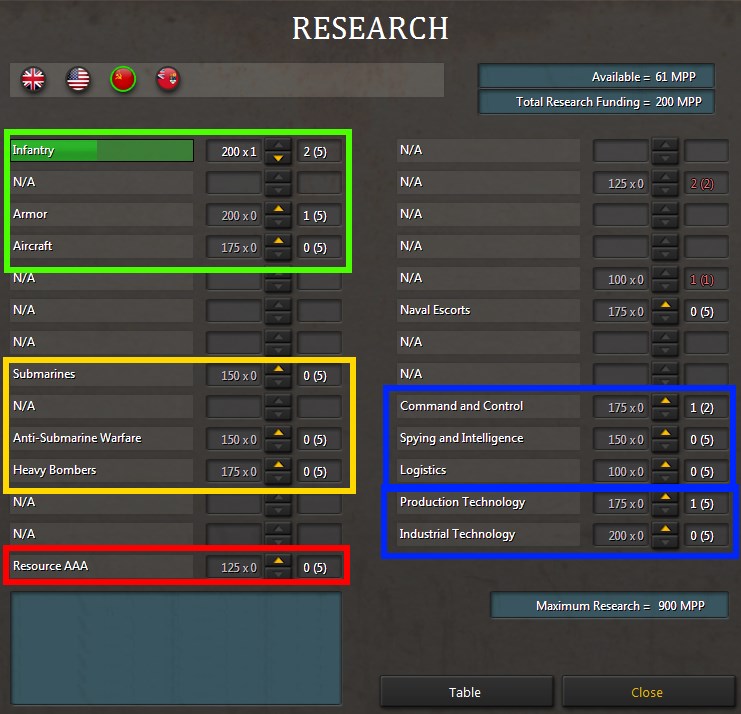Screen dimensions: 741x714
Task: Select the Logistics research row
Action: tap(489, 470)
